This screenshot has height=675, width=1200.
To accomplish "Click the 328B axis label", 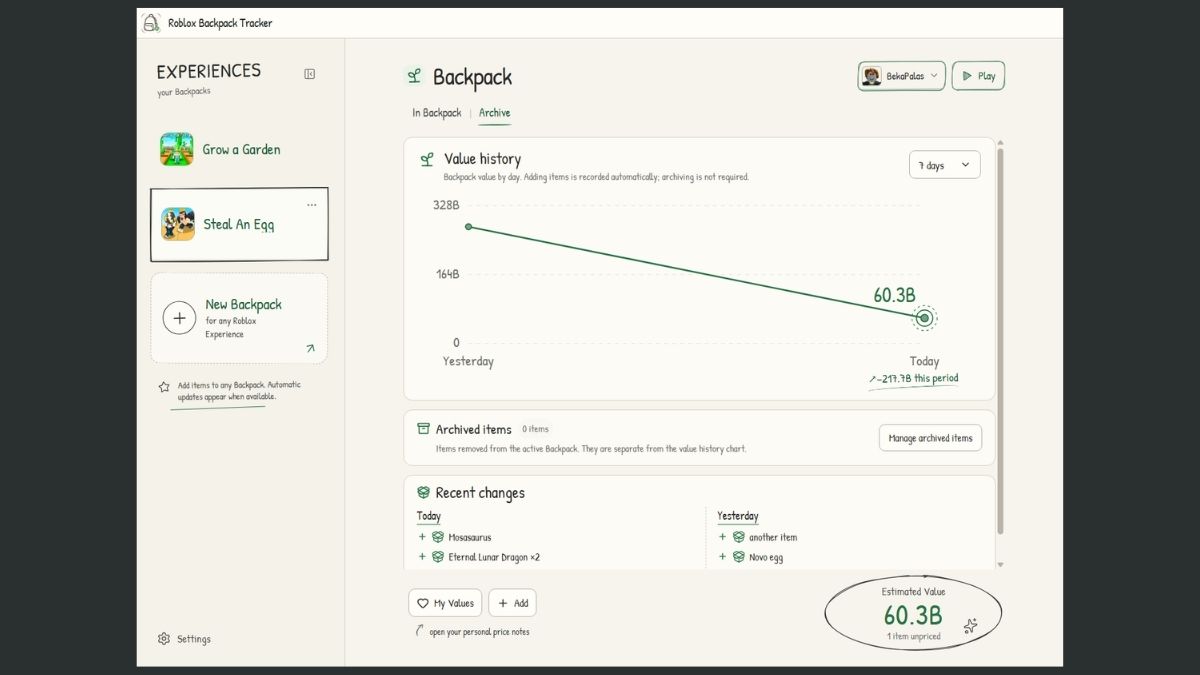I will point(446,205).
